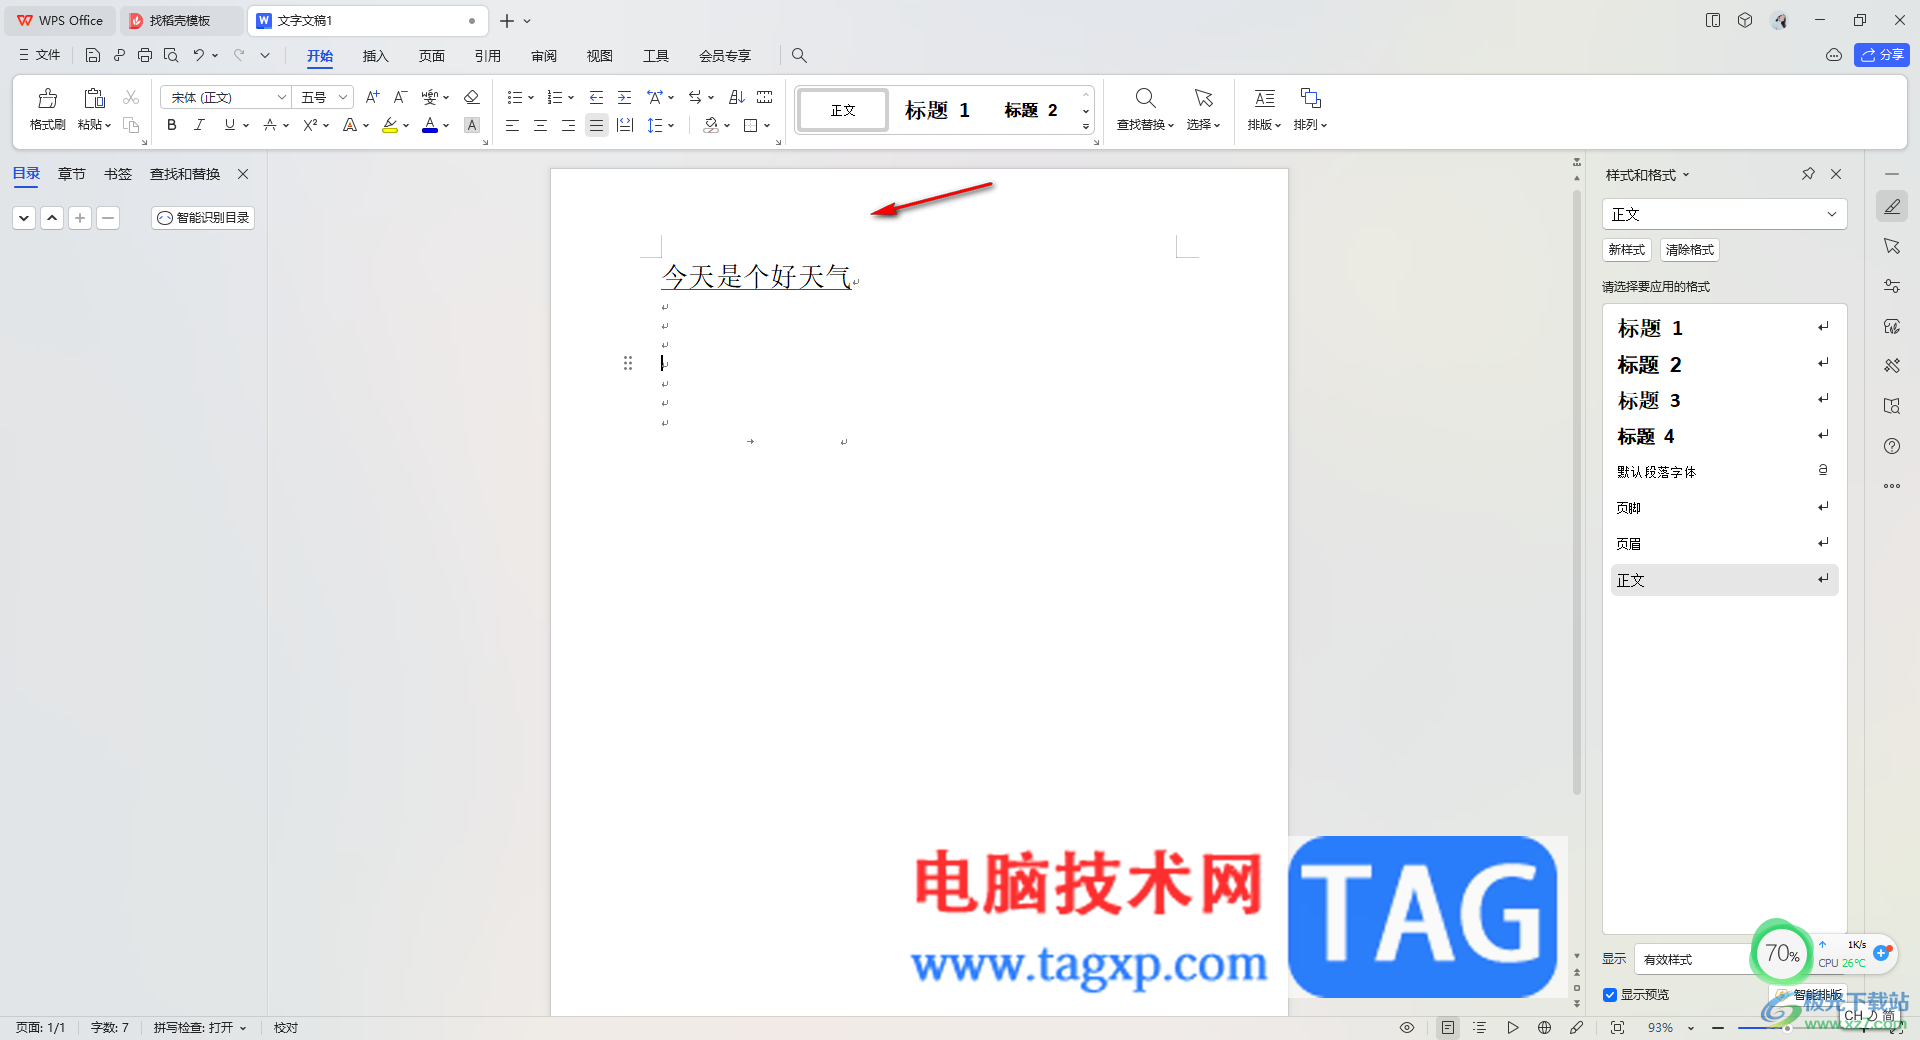The width and height of the screenshot is (1920, 1040).
Task: Click the 分享 share button
Action: (x=1881, y=55)
